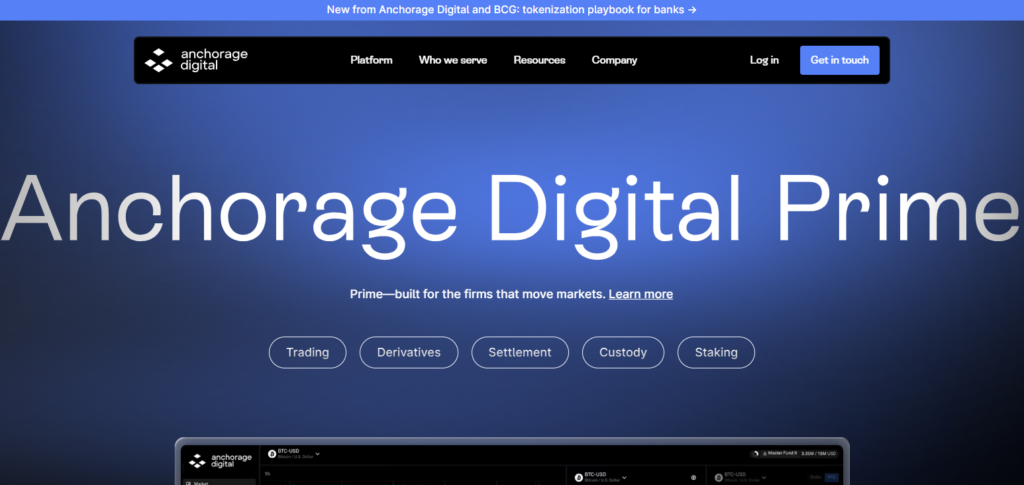
Task: Open the Company menu
Action: (x=615, y=60)
